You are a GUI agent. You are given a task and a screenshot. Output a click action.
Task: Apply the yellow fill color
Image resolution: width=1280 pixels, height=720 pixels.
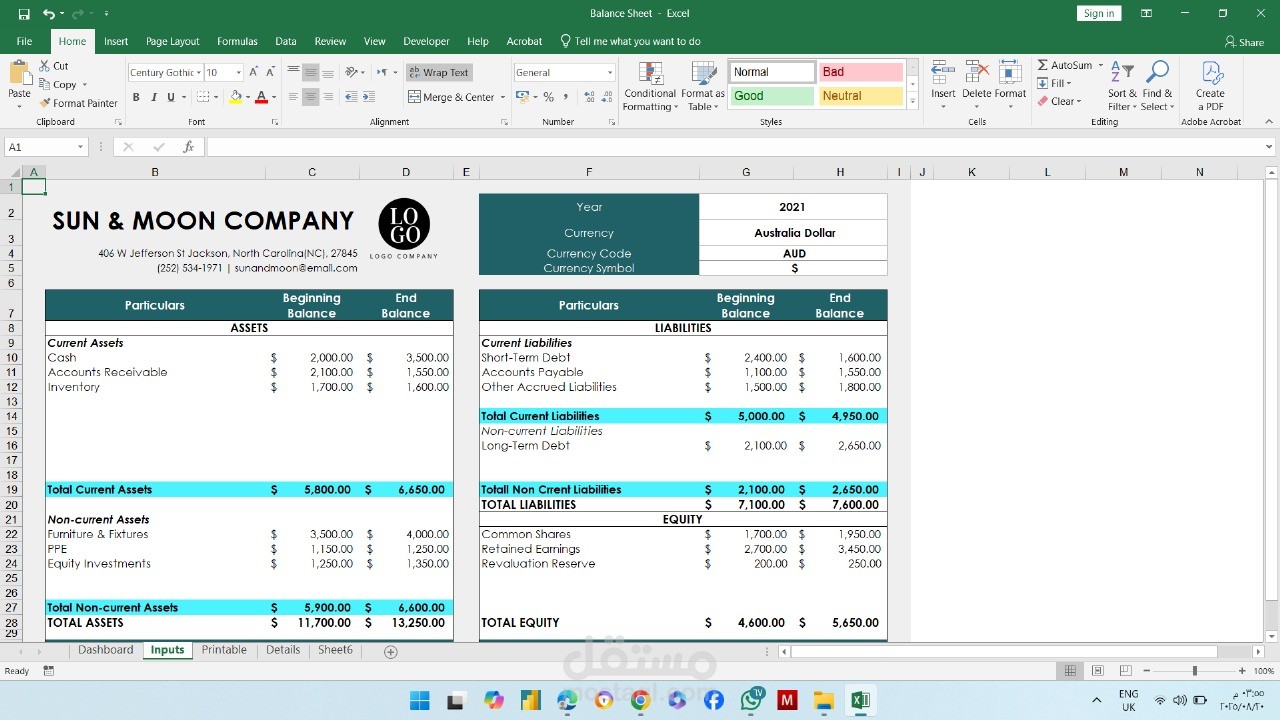click(235, 97)
